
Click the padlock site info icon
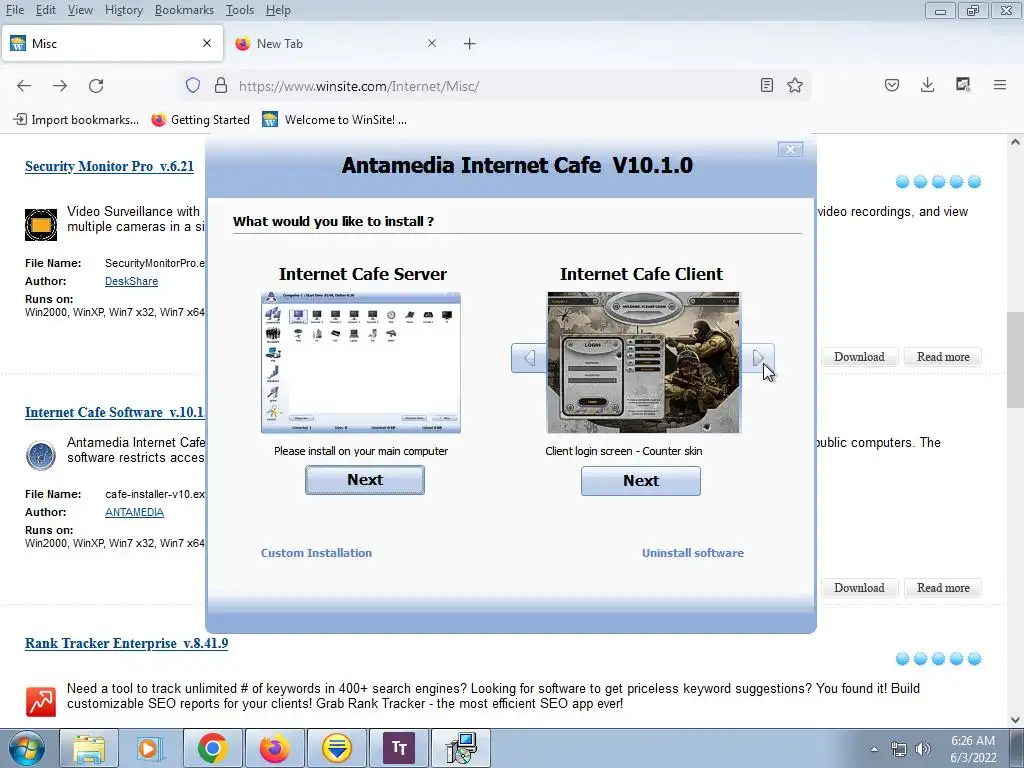[221, 86]
